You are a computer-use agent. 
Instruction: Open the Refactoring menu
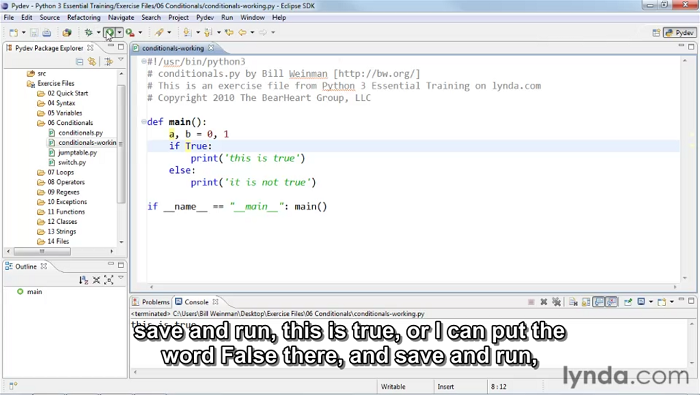pos(84,17)
